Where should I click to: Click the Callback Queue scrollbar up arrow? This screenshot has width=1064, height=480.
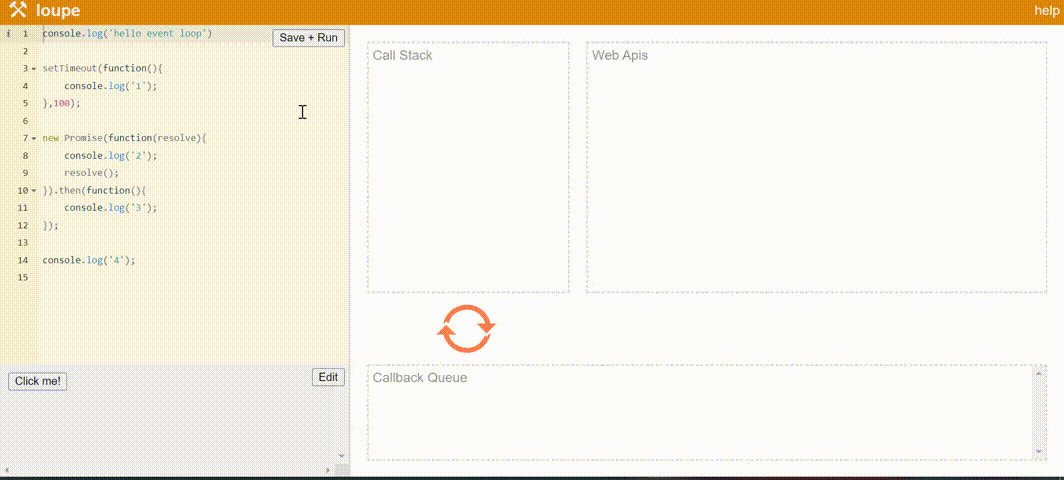coord(1039,371)
